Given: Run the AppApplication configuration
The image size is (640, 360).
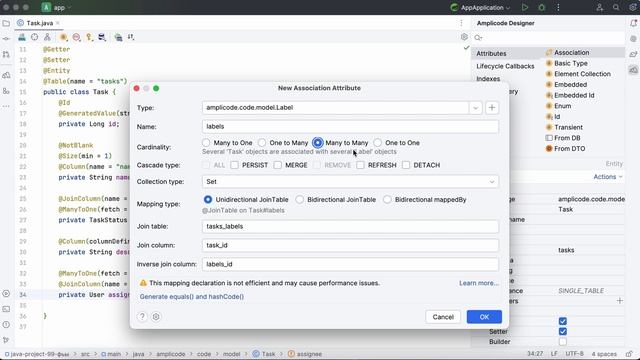Looking at the screenshot, I should [x=525, y=7].
